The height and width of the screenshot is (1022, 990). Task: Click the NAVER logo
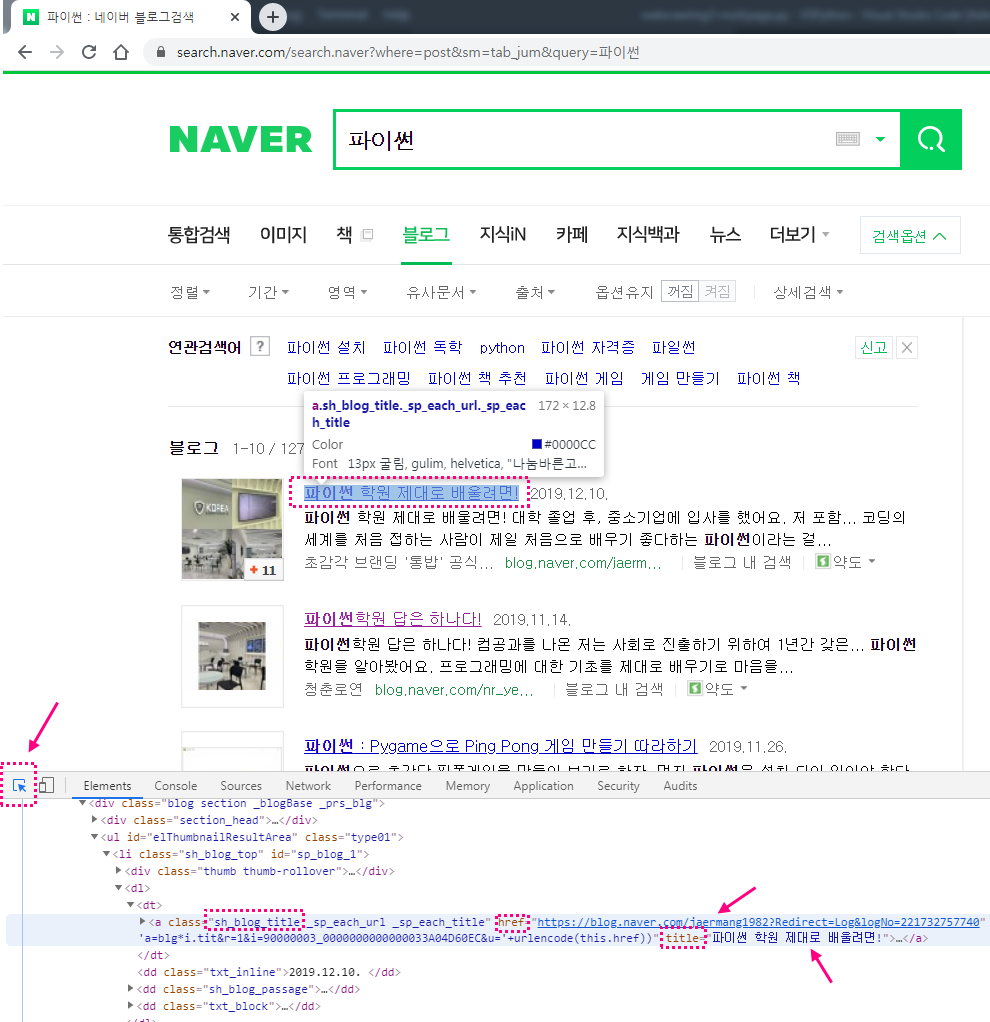[240, 139]
